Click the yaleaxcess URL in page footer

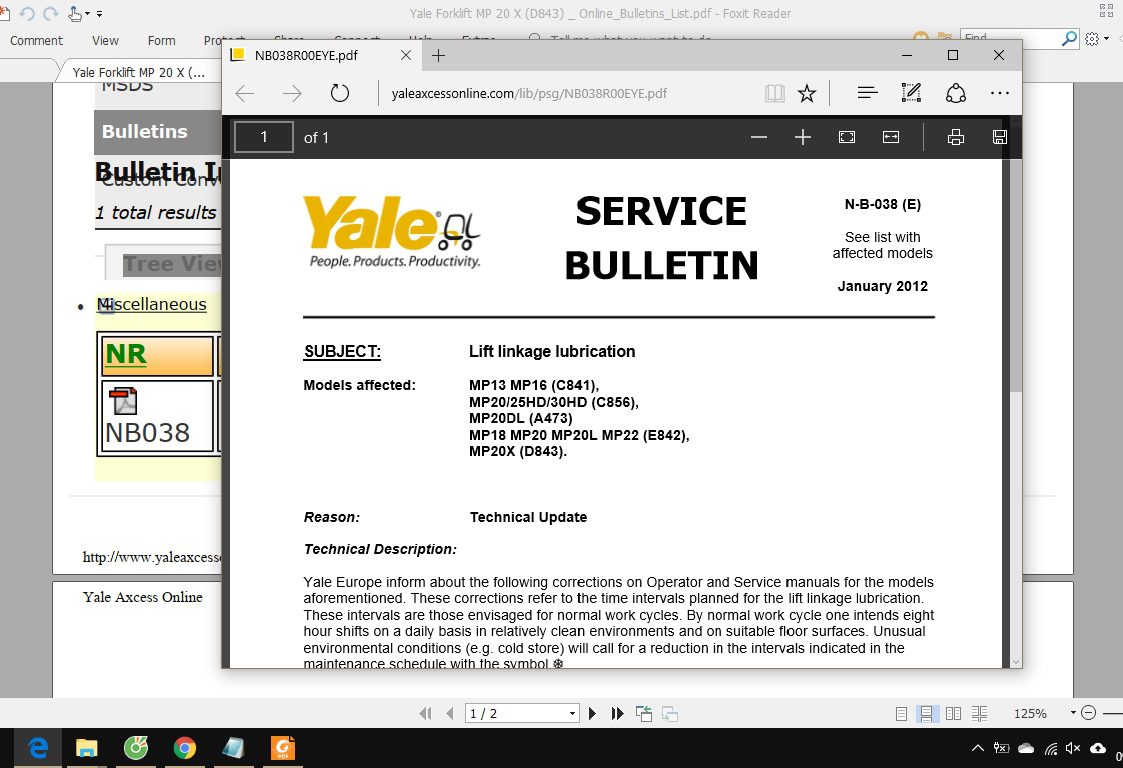click(152, 557)
